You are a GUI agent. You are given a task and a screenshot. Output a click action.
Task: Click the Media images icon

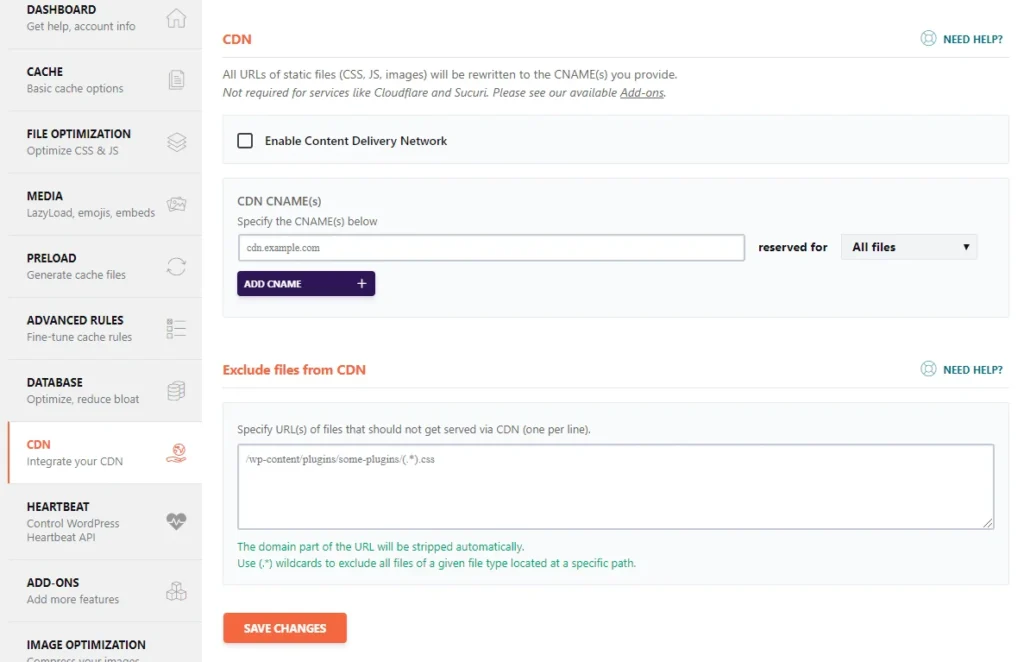(x=176, y=204)
